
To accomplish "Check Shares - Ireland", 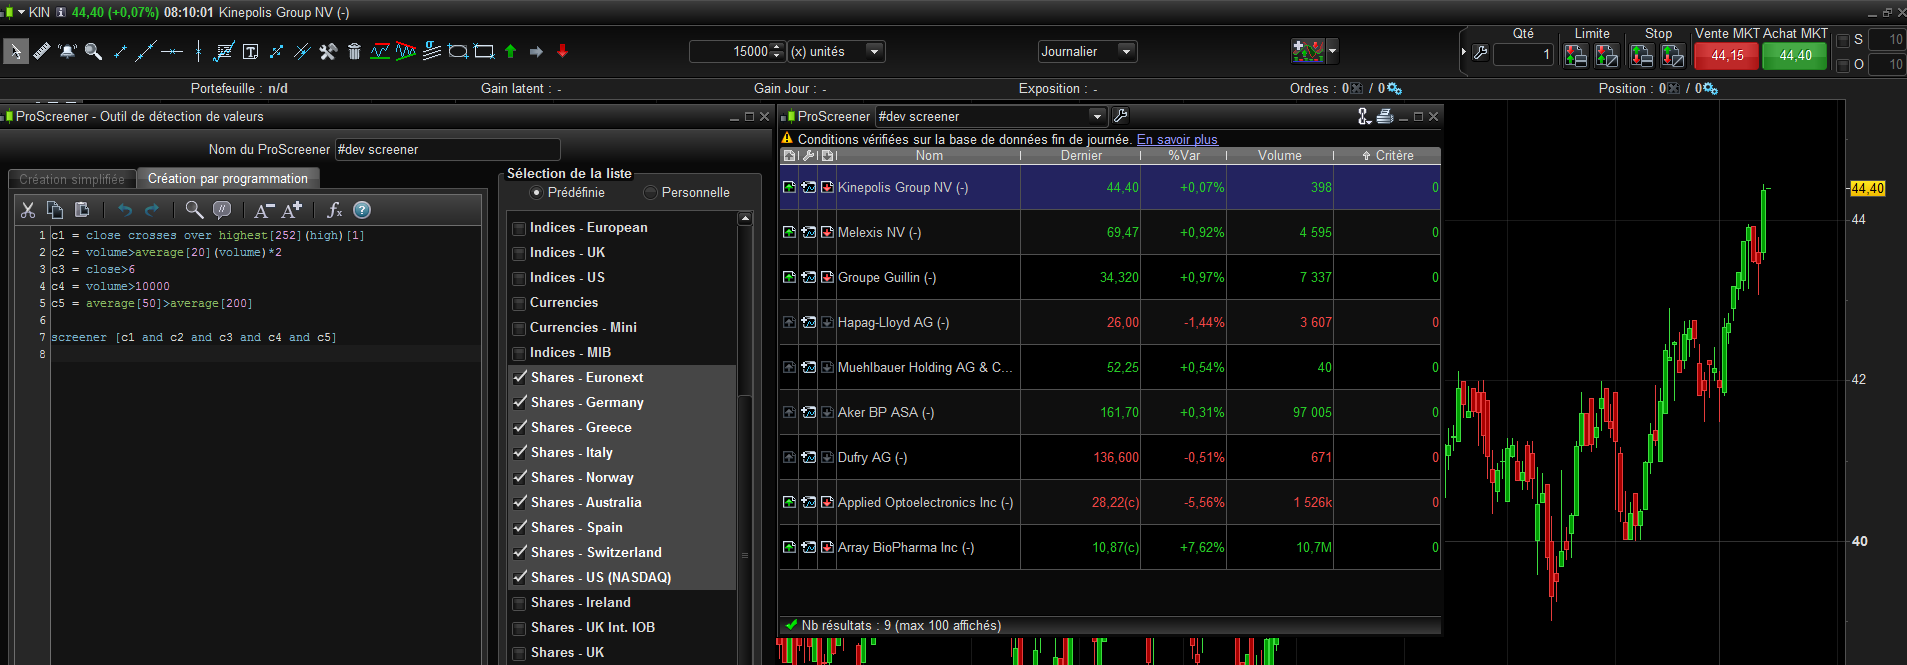I will [519, 603].
